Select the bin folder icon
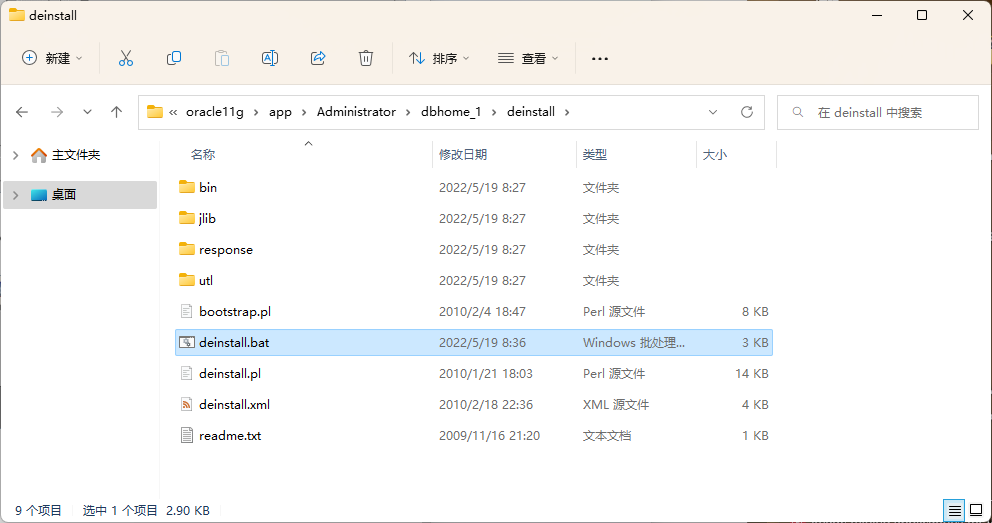Image resolution: width=992 pixels, height=523 pixels. pos(187,187)
